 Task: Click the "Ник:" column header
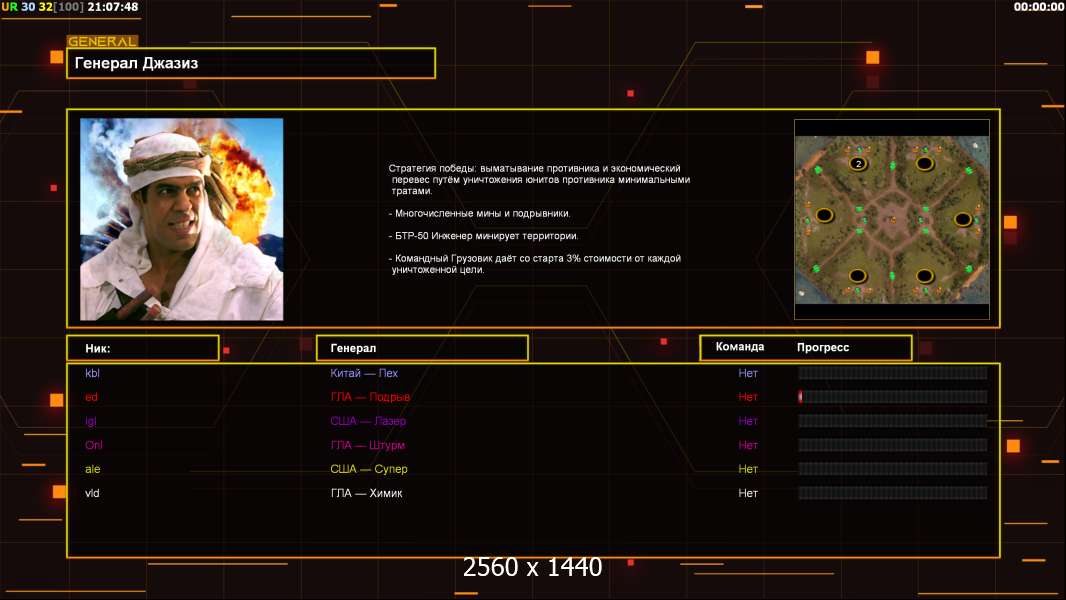point(142,348)
